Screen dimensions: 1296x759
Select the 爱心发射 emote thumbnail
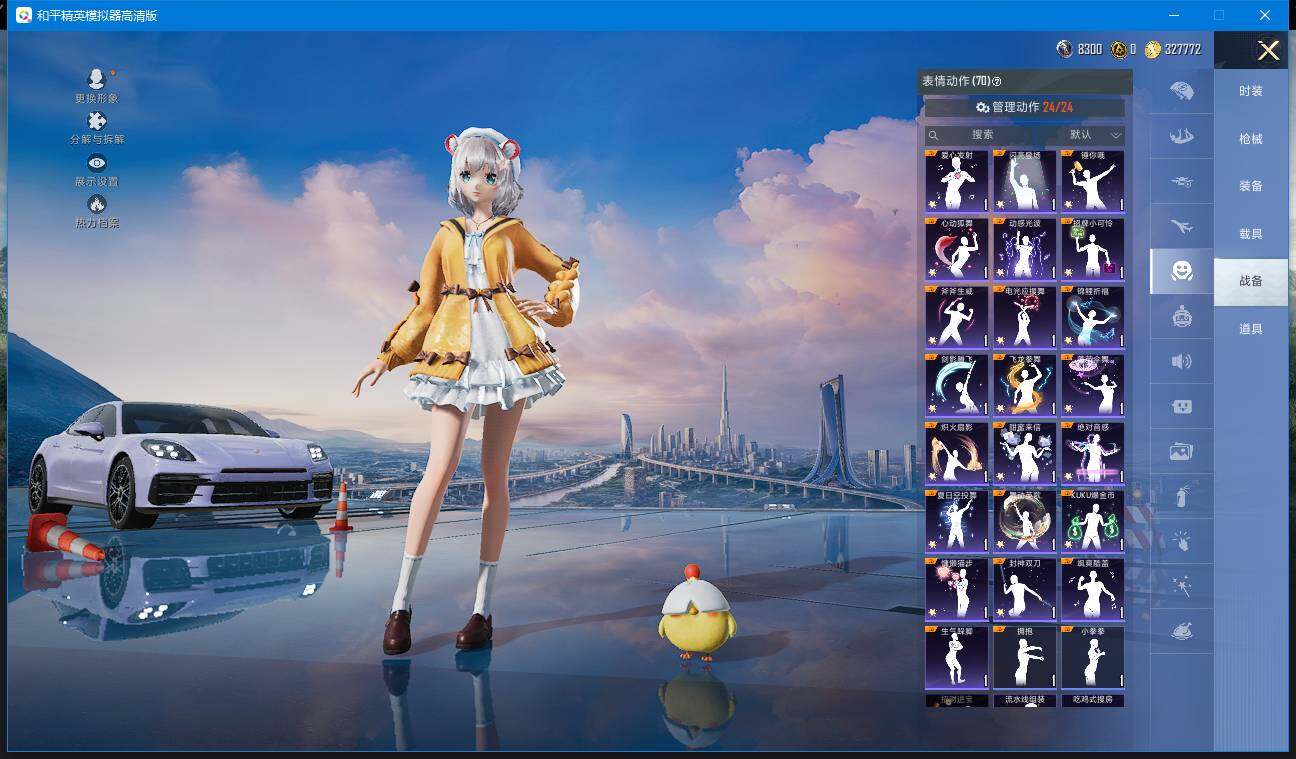956,181
